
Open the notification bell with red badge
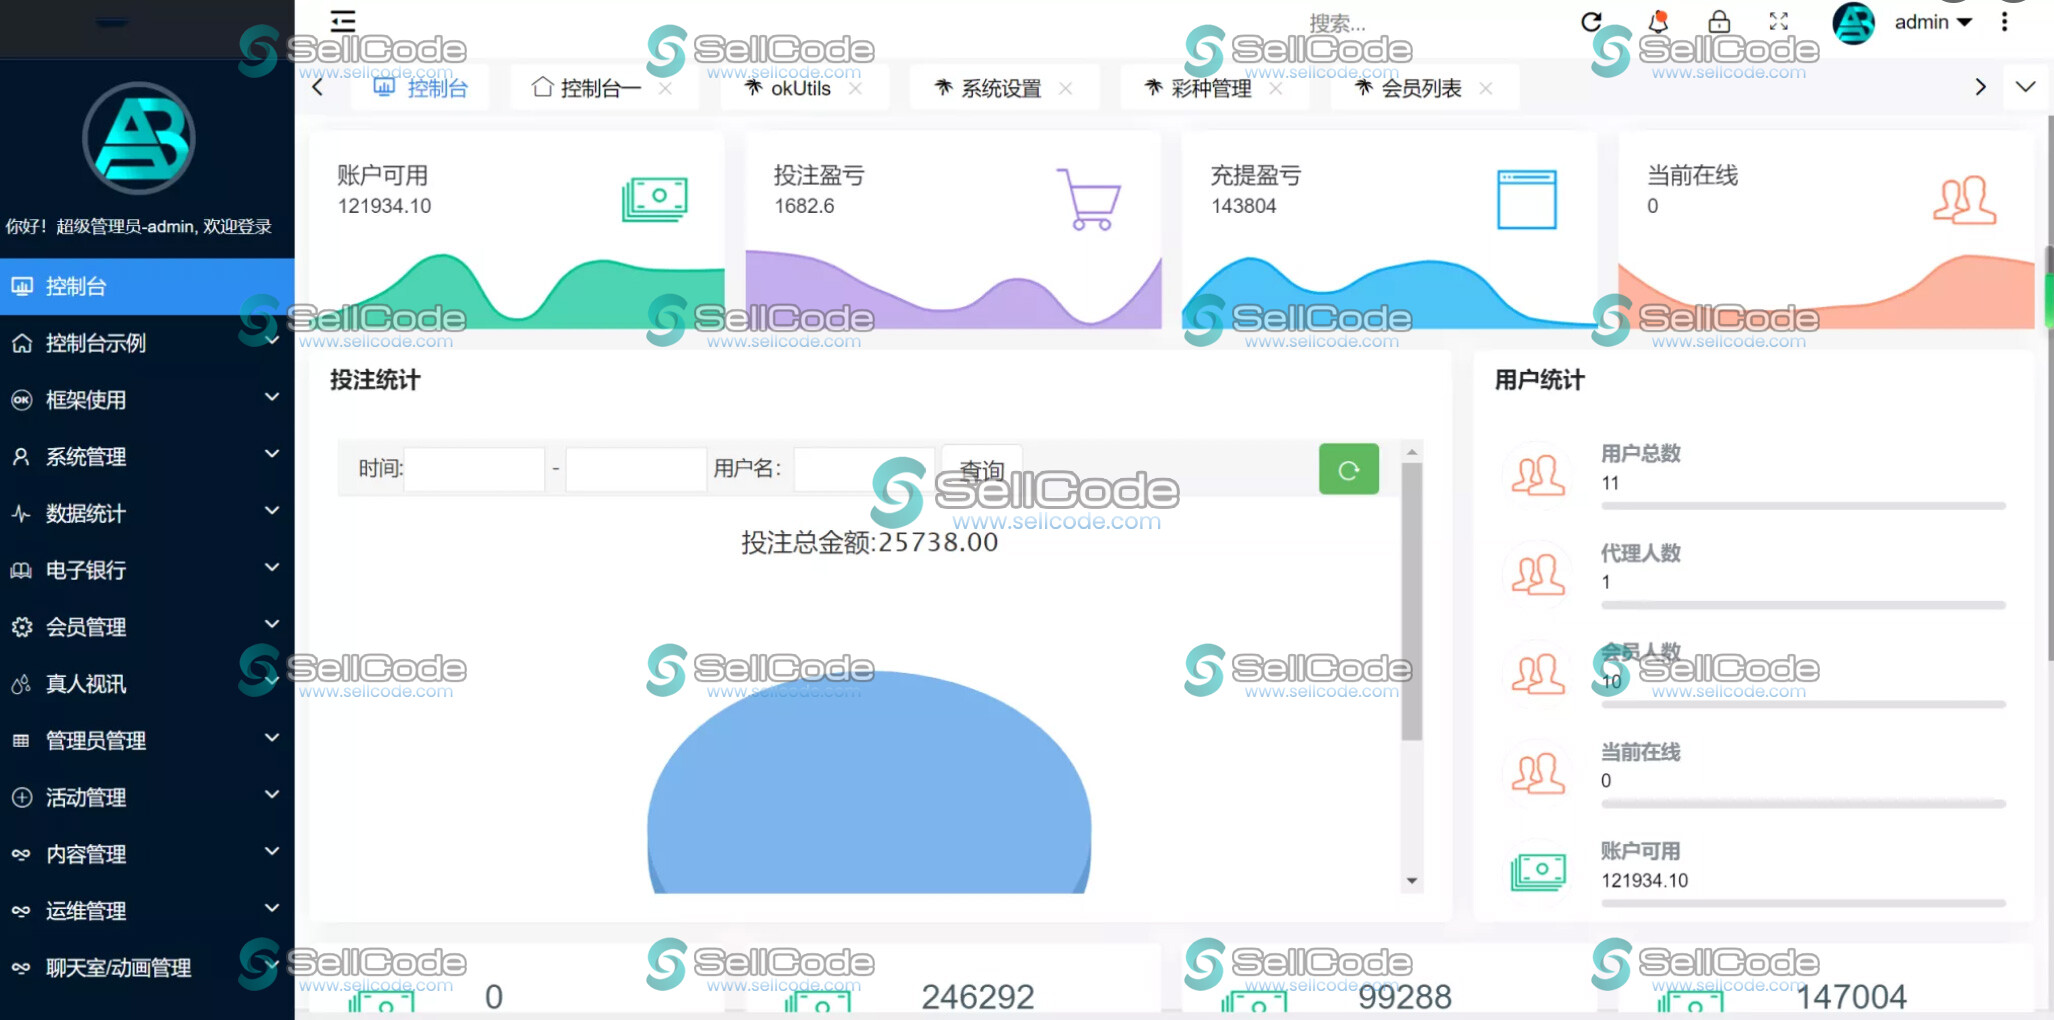(x=1657, y=21)
